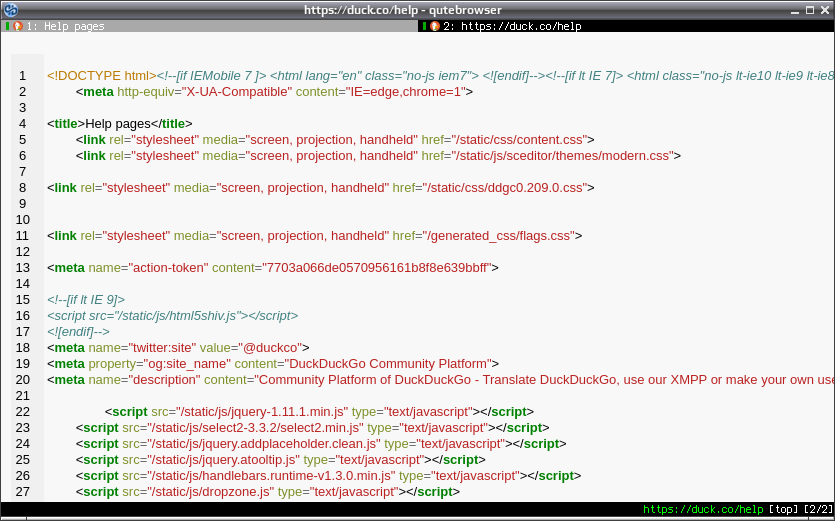Click the window title 'https://duck.co/help - qutebrowser'

point(403,10)
